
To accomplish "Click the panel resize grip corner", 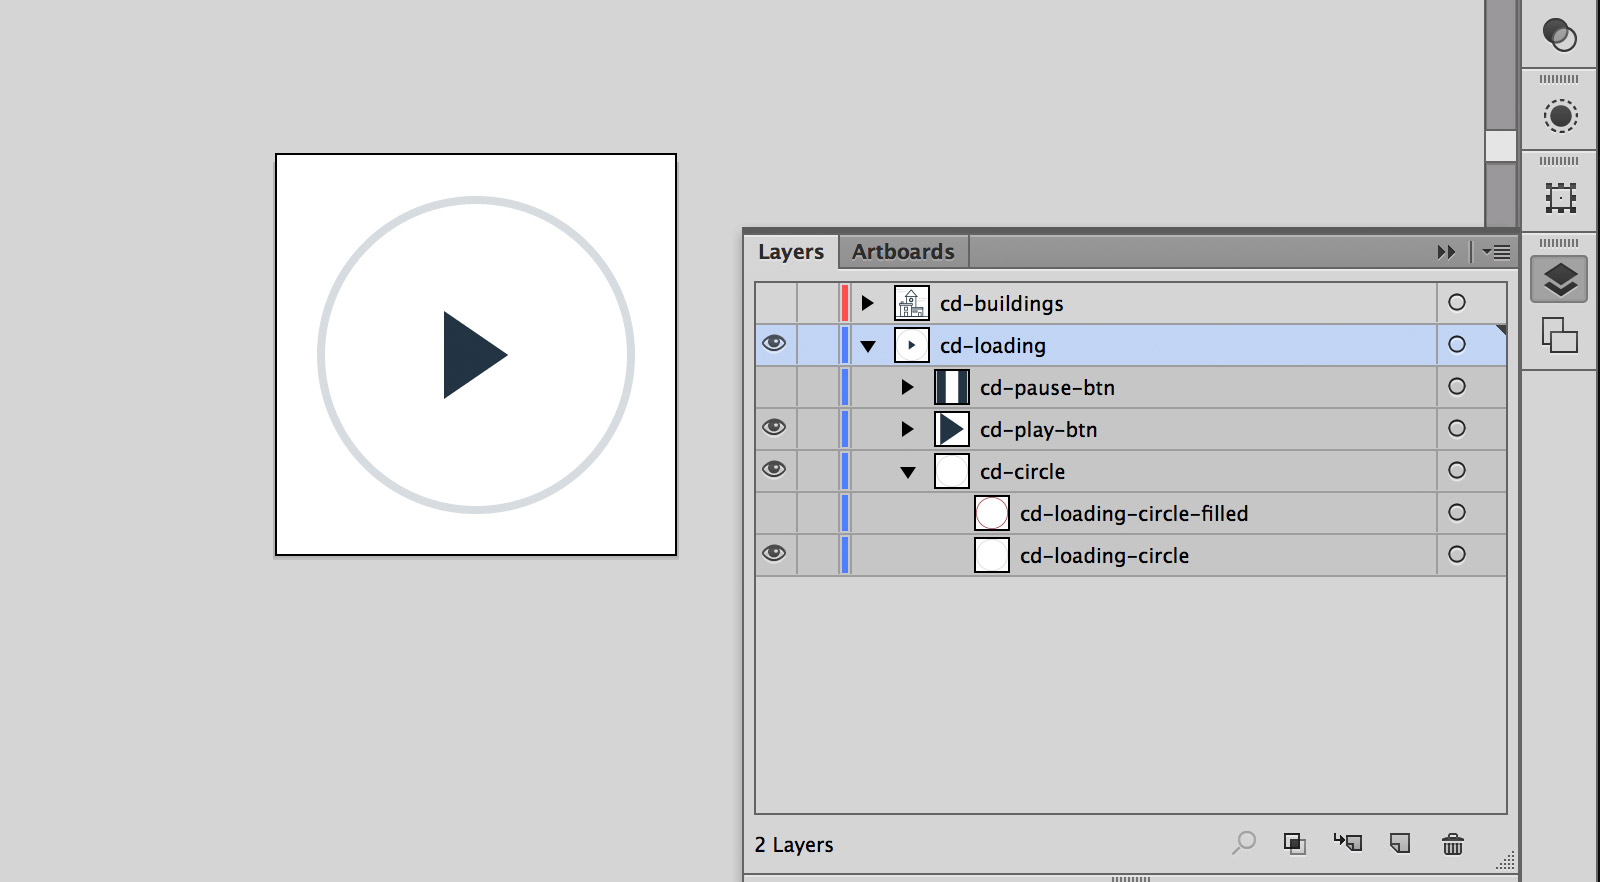I will pos(1506,861).
